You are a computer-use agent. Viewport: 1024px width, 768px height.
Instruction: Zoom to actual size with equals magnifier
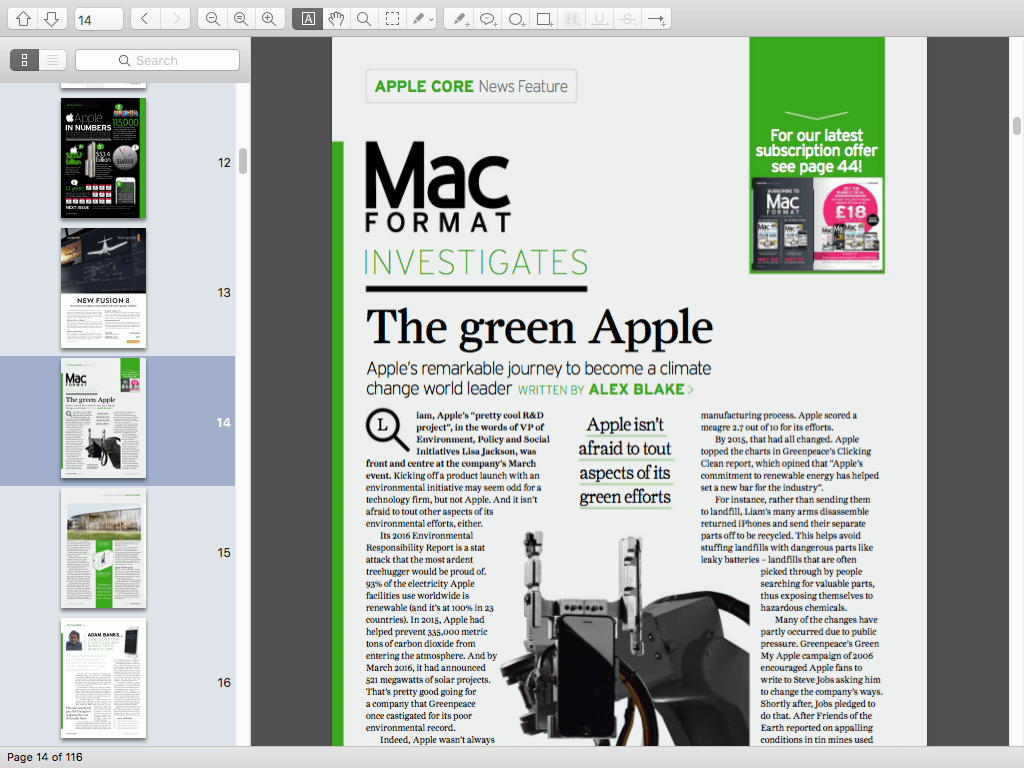pos(241,19)
